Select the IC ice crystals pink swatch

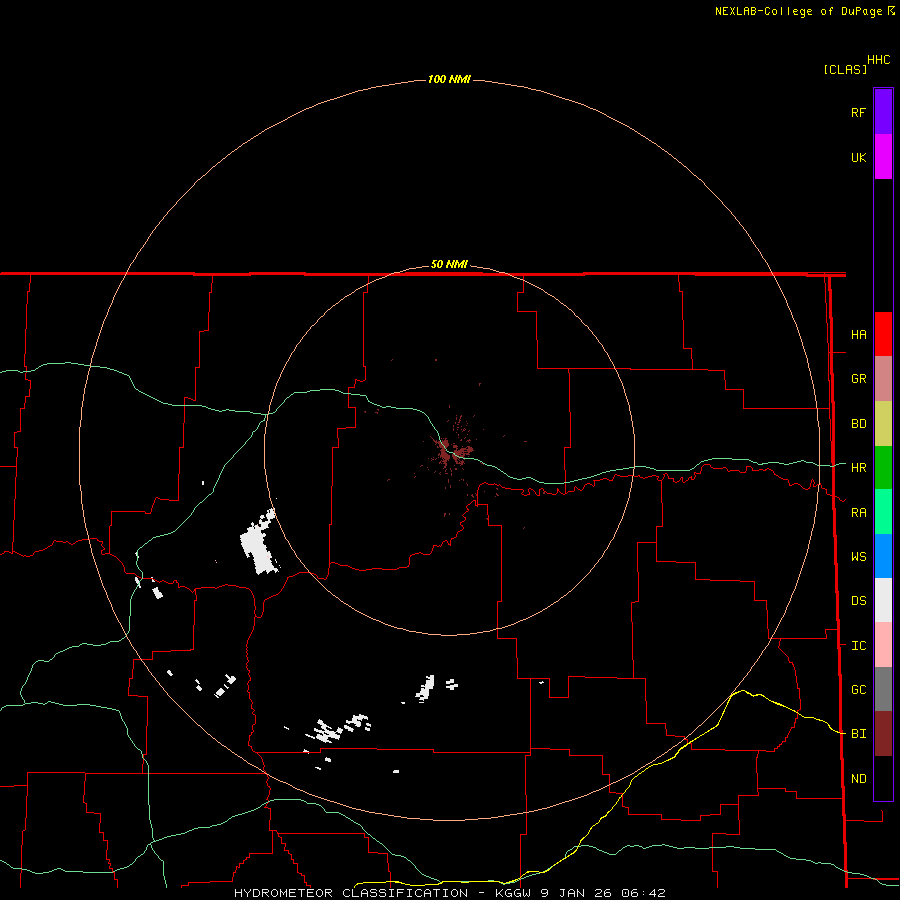883,645
